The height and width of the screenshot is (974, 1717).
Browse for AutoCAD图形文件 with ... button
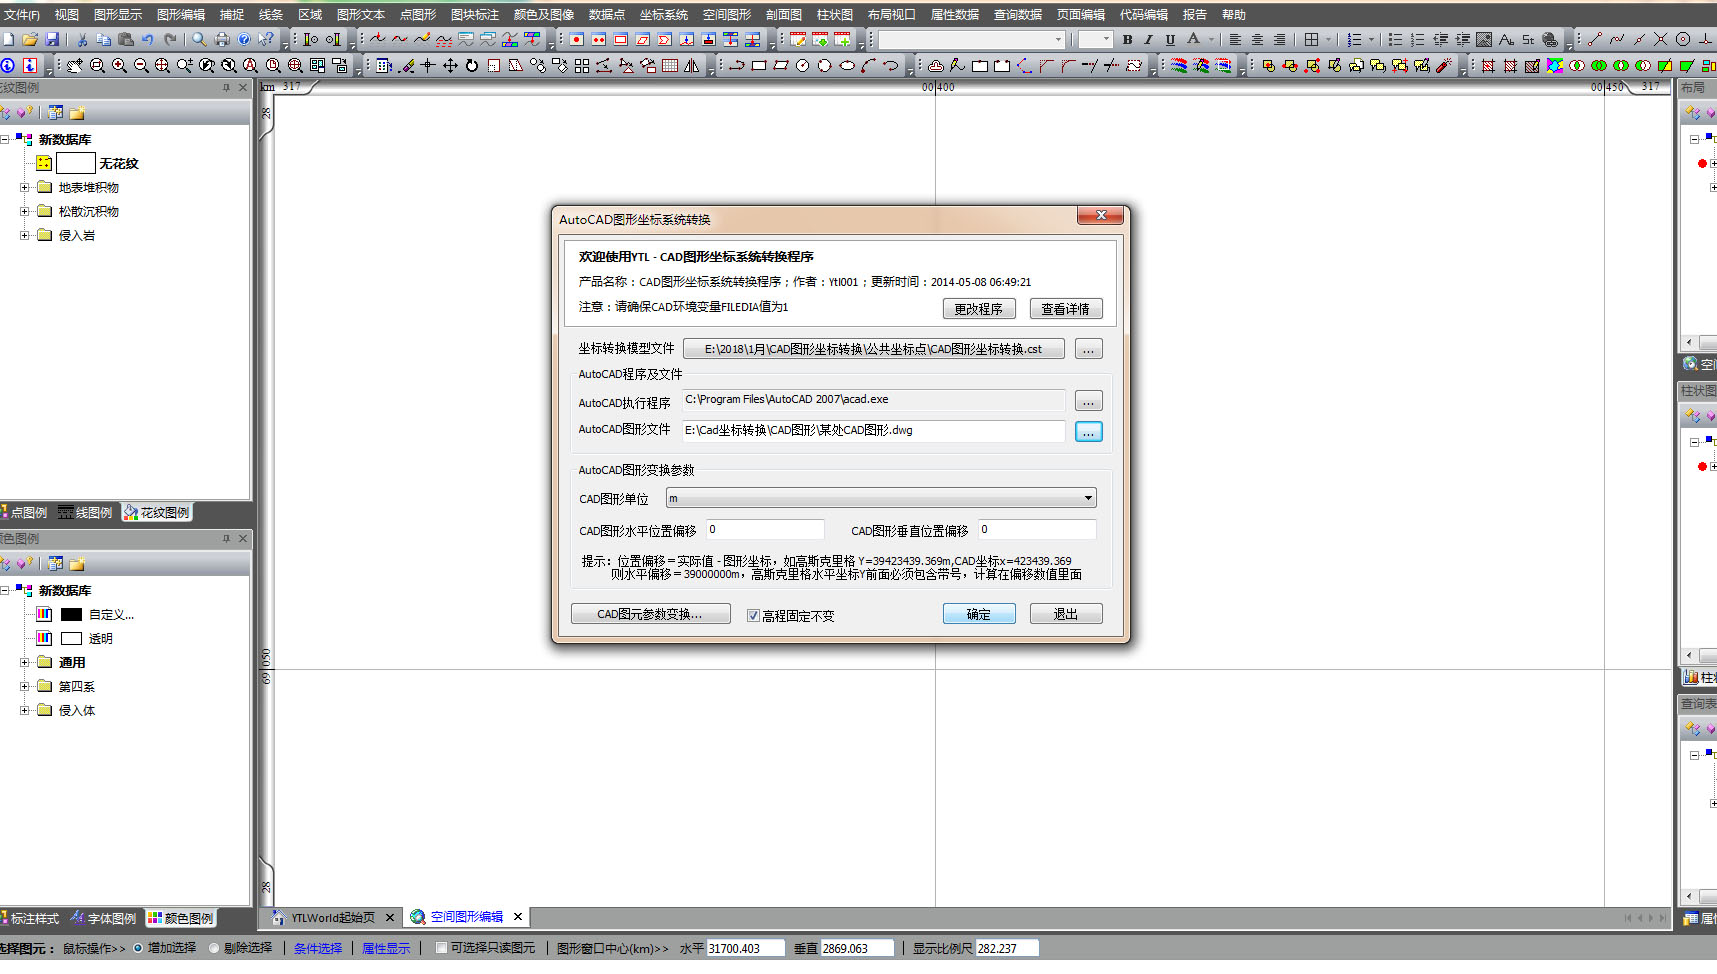(x=1088, y=432)
